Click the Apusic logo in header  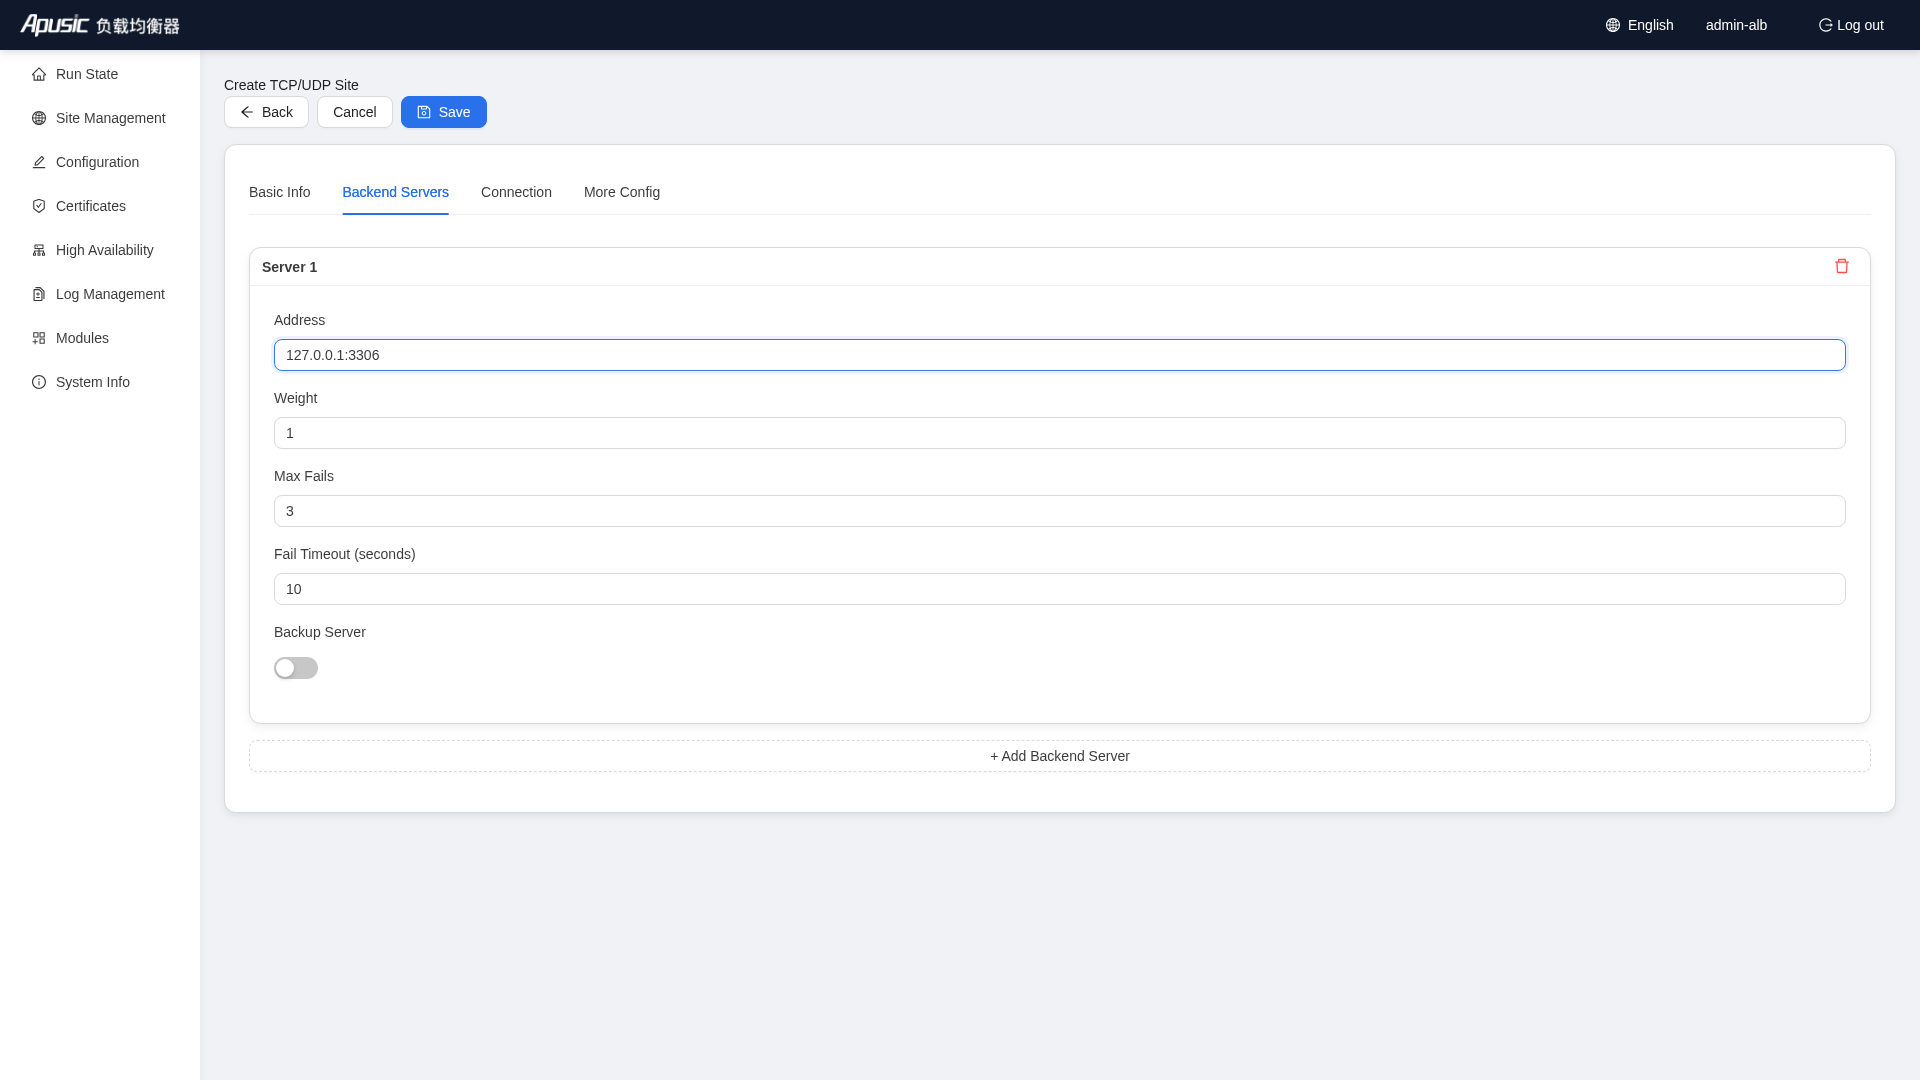(100, 25)
